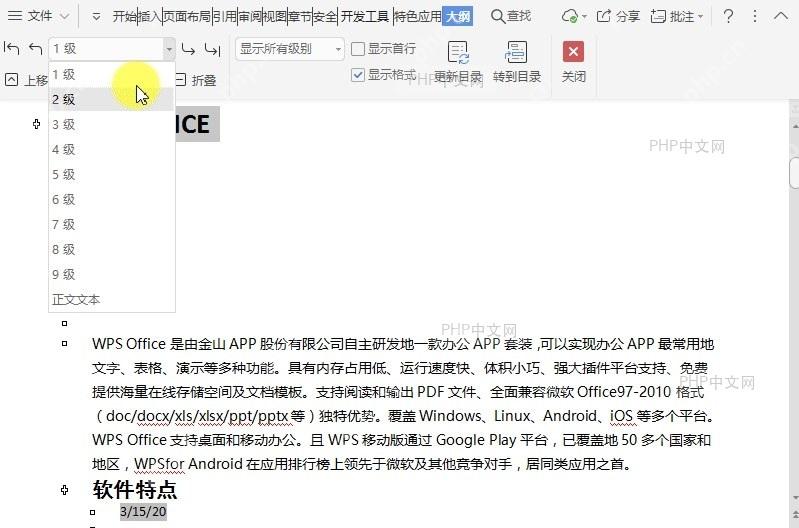Switch to the 安全 tab
799x528 pixels.
[x=325, y=16]
